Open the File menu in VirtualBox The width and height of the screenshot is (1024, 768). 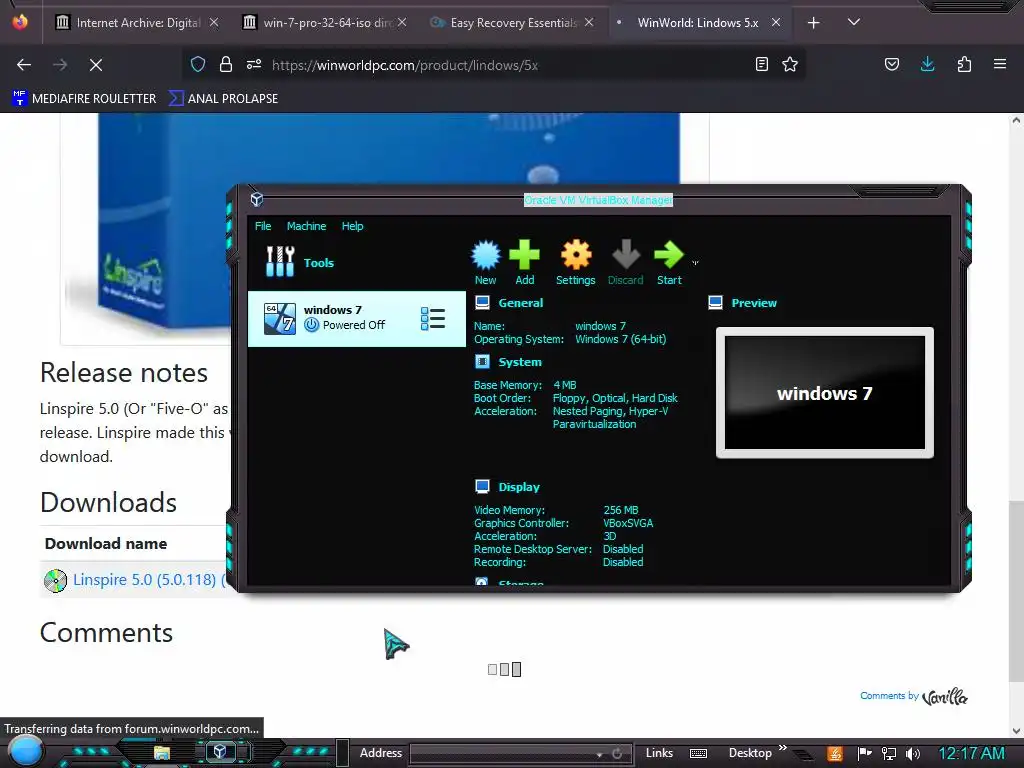(263, 226)
